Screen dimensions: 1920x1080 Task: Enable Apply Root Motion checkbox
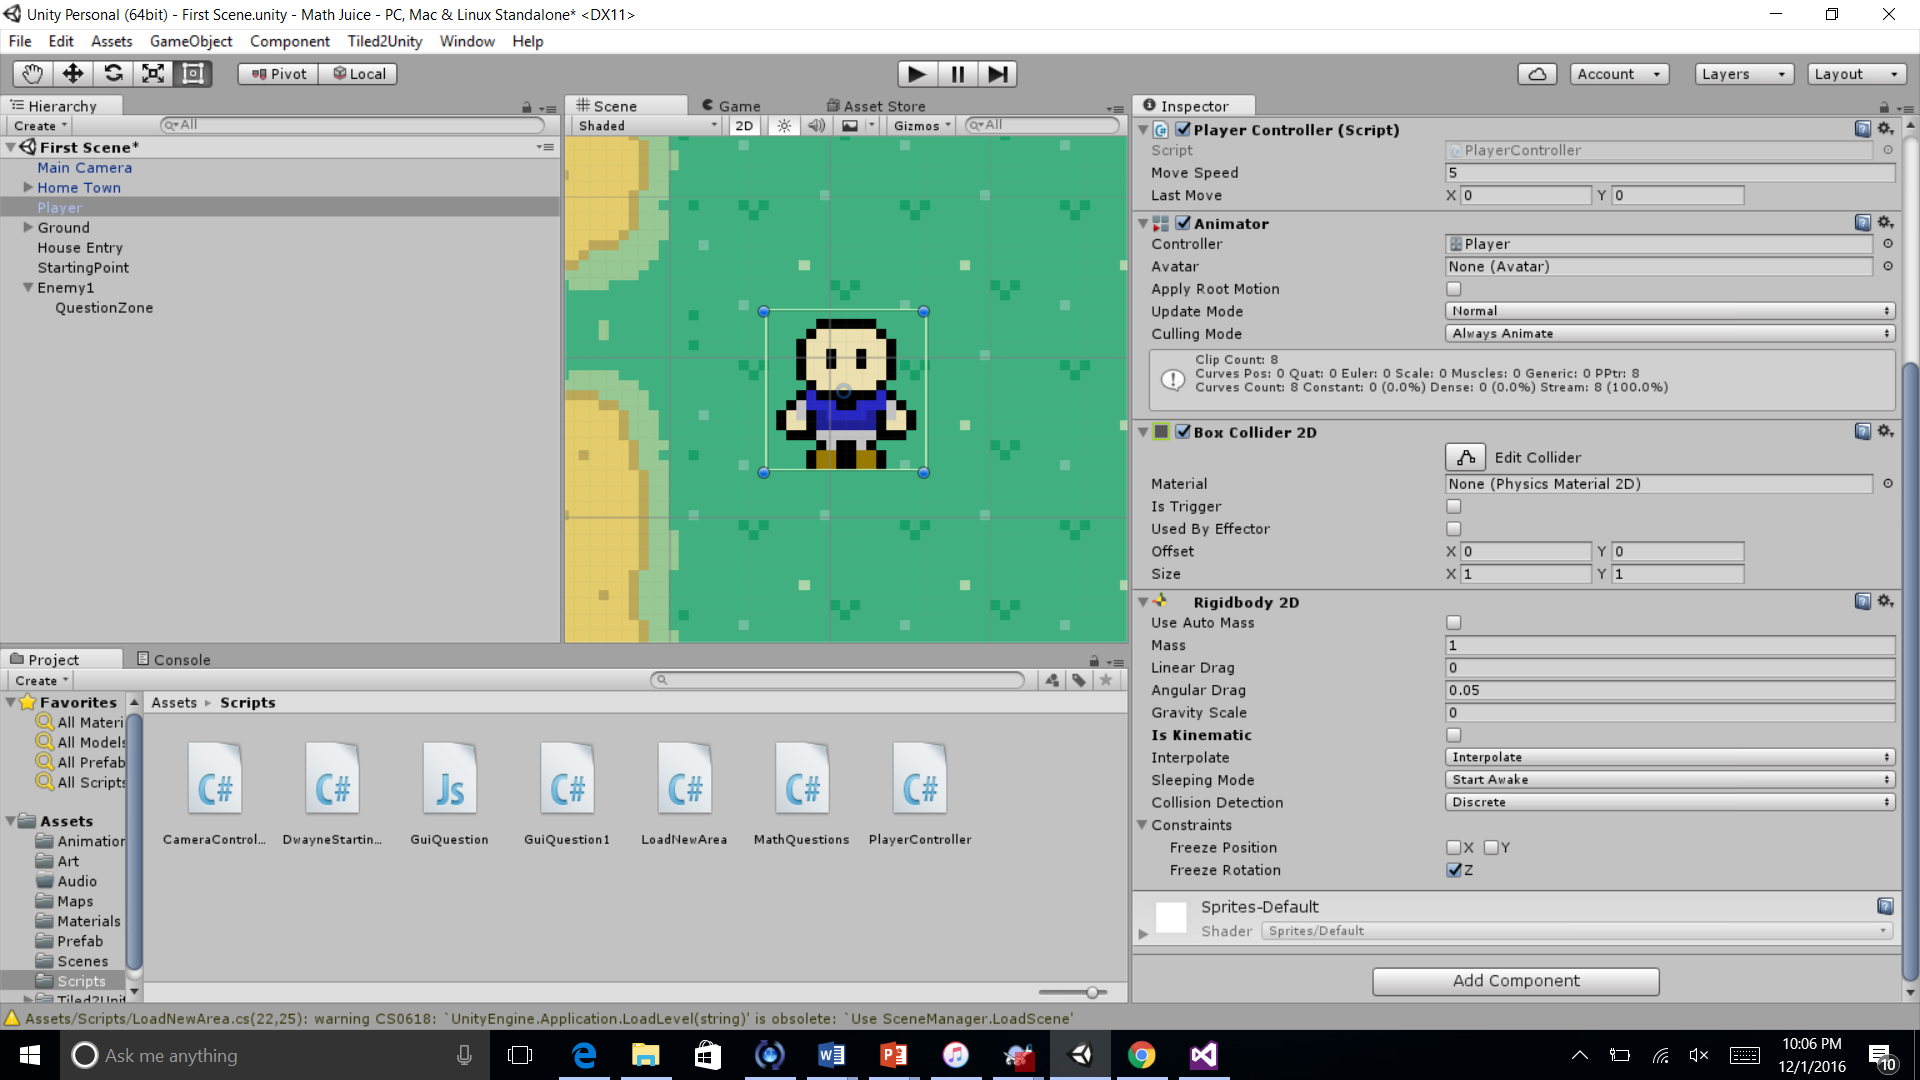[1454, 289]
